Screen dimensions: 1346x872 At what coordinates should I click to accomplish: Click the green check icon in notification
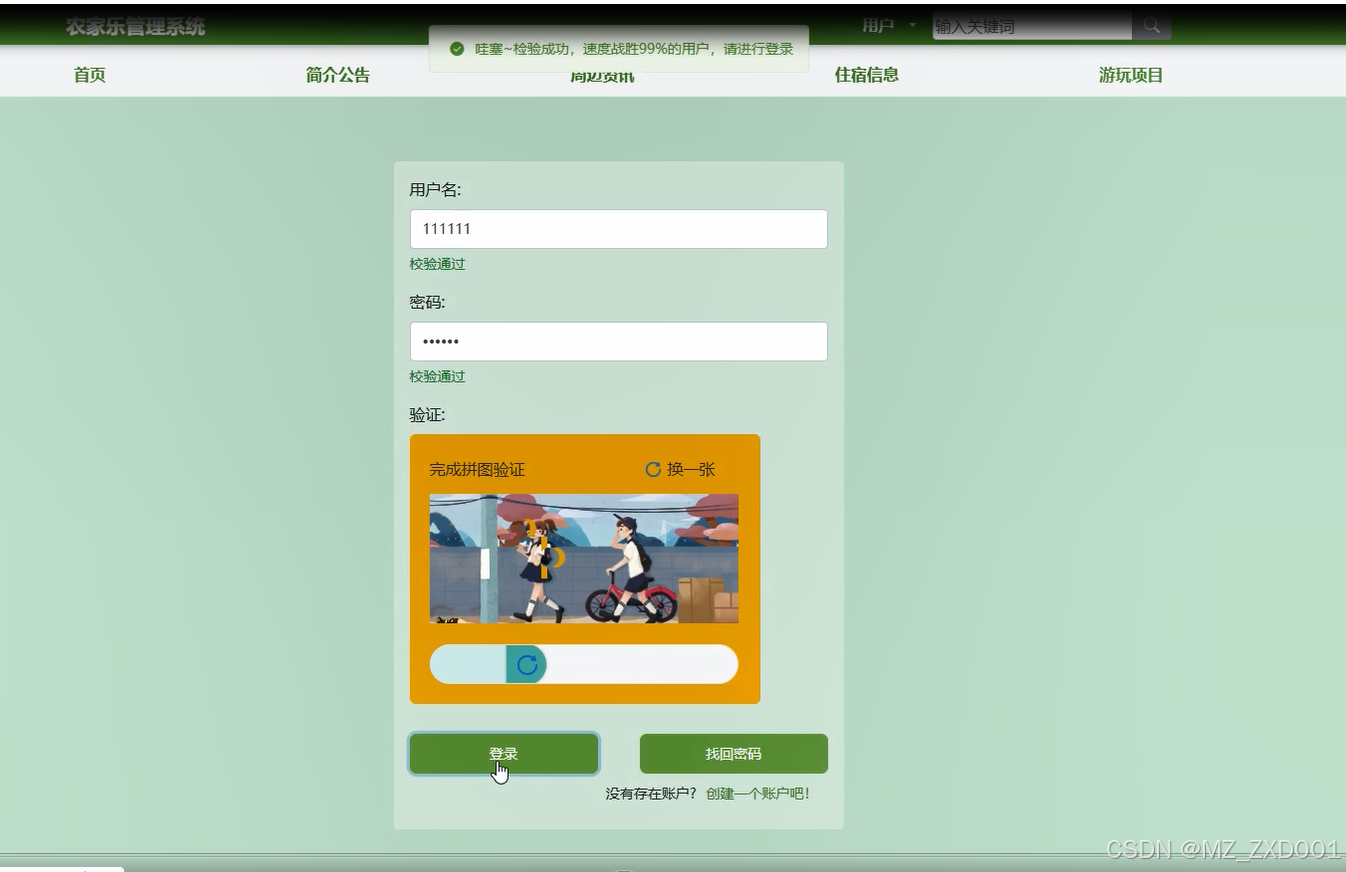(x=457, y=49)
